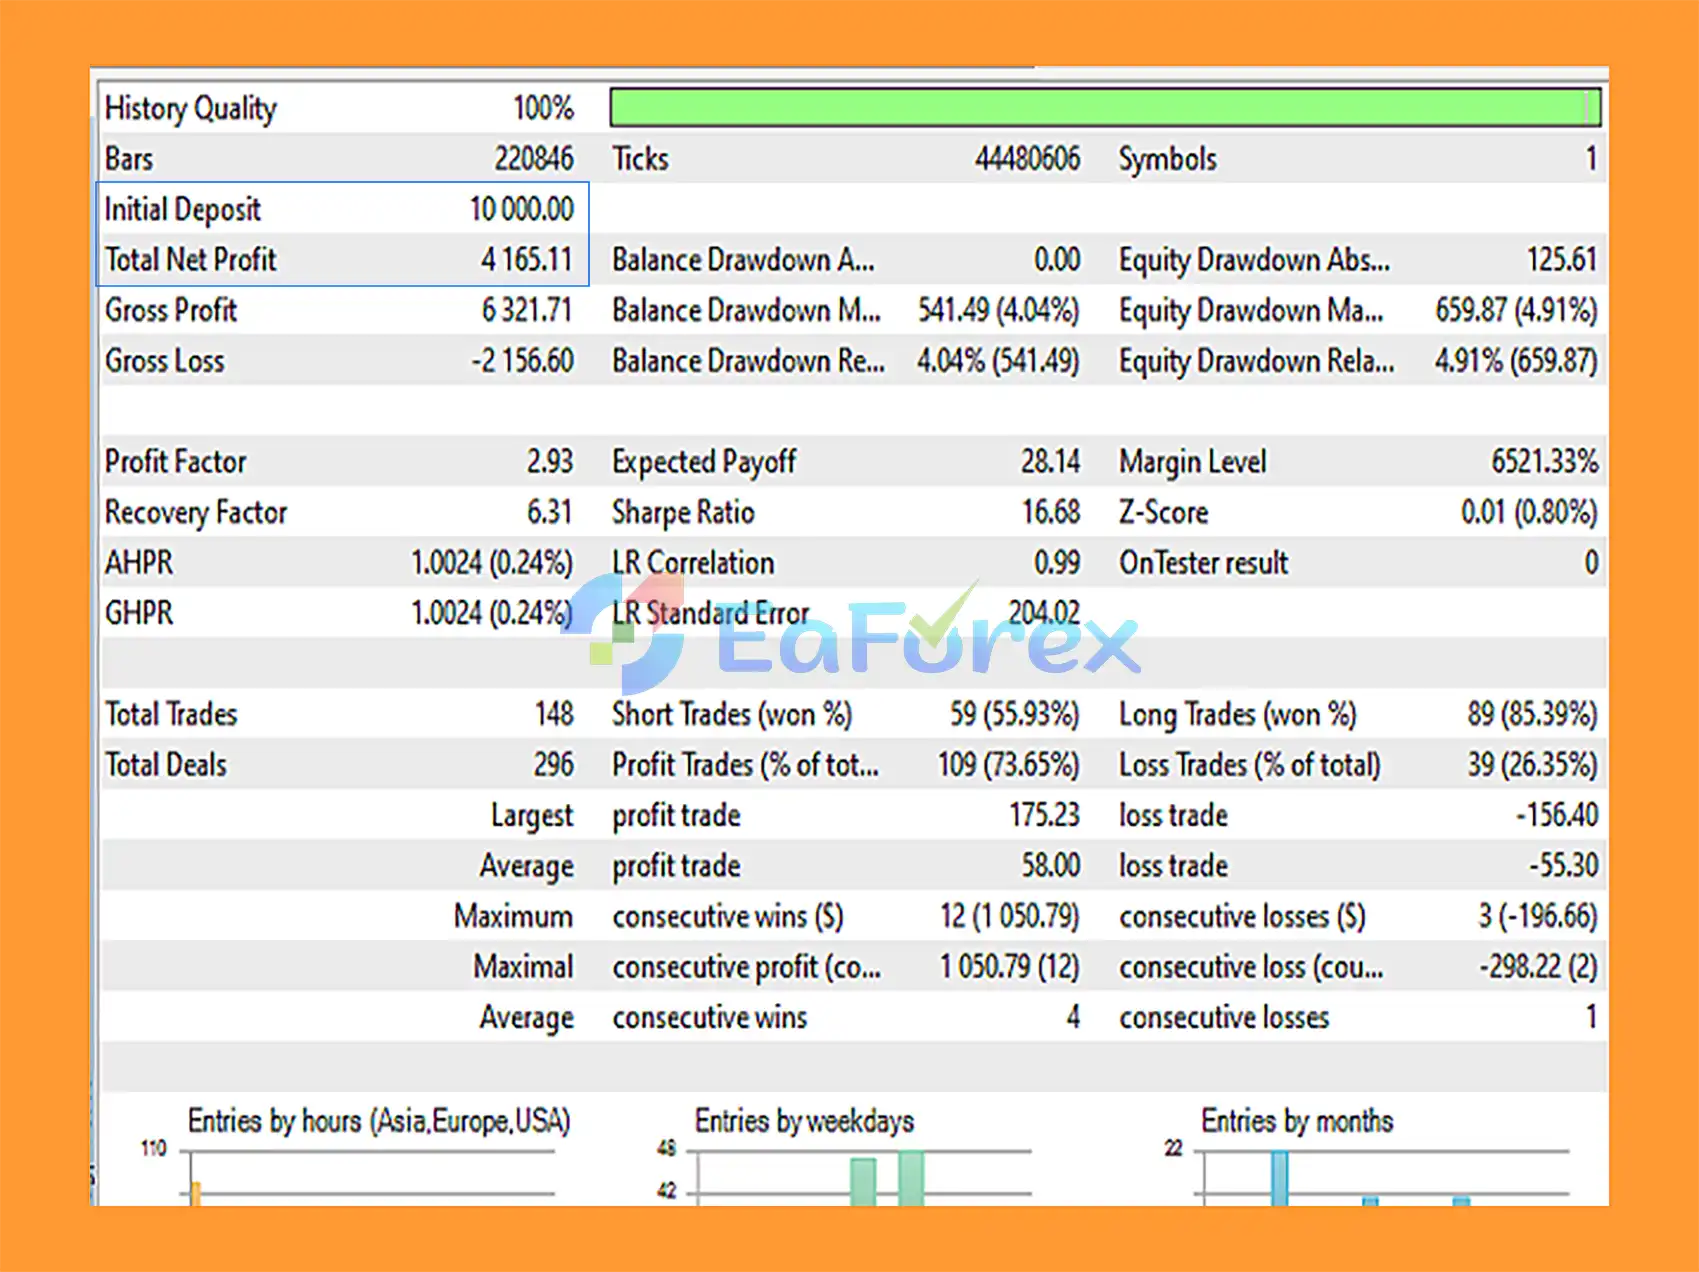Click the Total Net Profit value 4 165.11
Image resolution: width=1699 pixels, height=1272 pixels.
[x=526, y=260]
